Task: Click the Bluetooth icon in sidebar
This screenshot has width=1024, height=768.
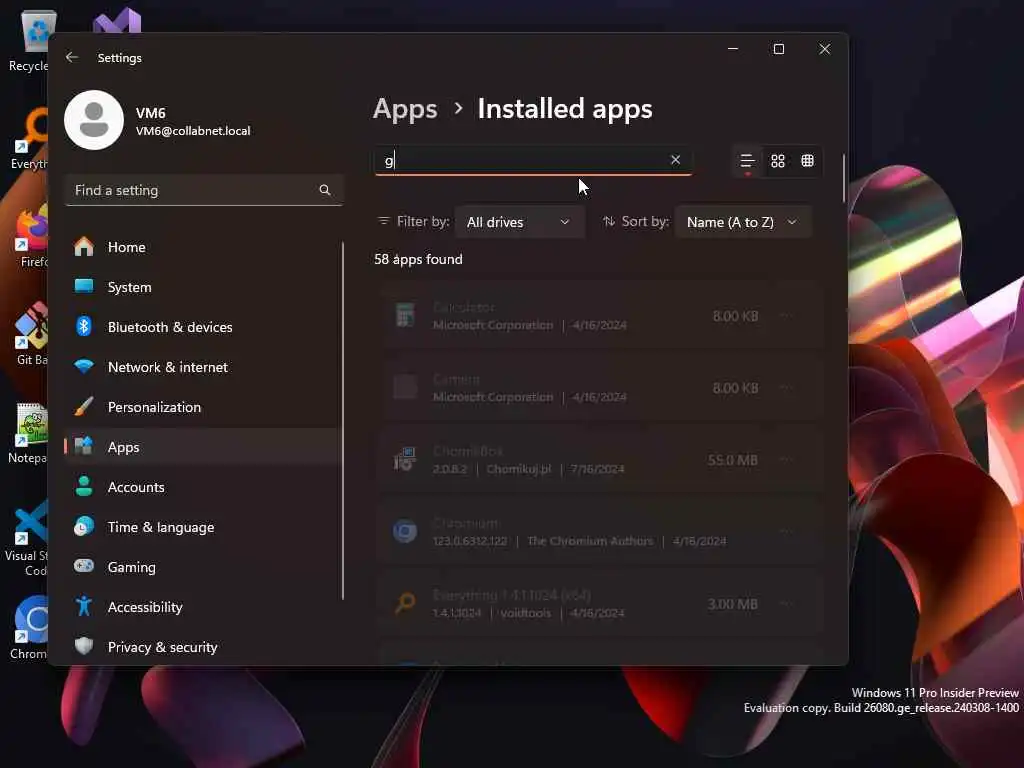Action: (x=84, y=327)
